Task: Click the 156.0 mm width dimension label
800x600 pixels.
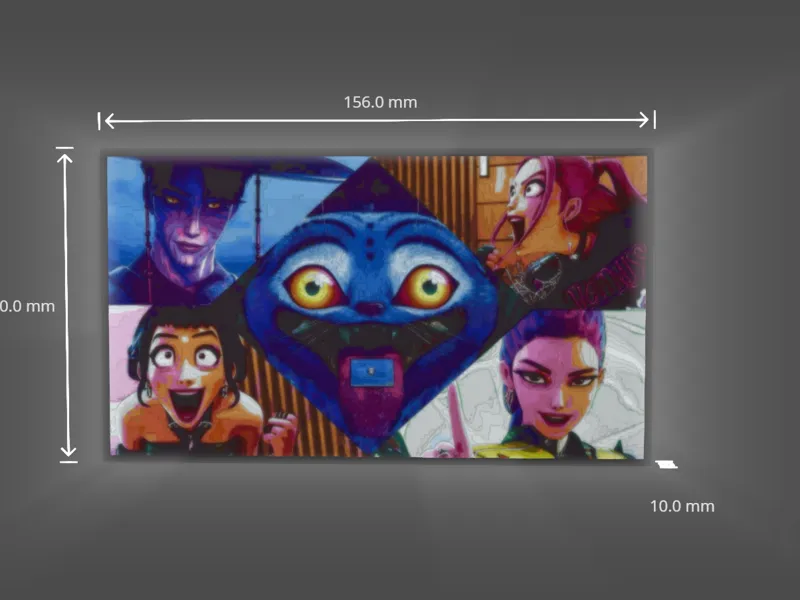Action: (x=381, y=102)
